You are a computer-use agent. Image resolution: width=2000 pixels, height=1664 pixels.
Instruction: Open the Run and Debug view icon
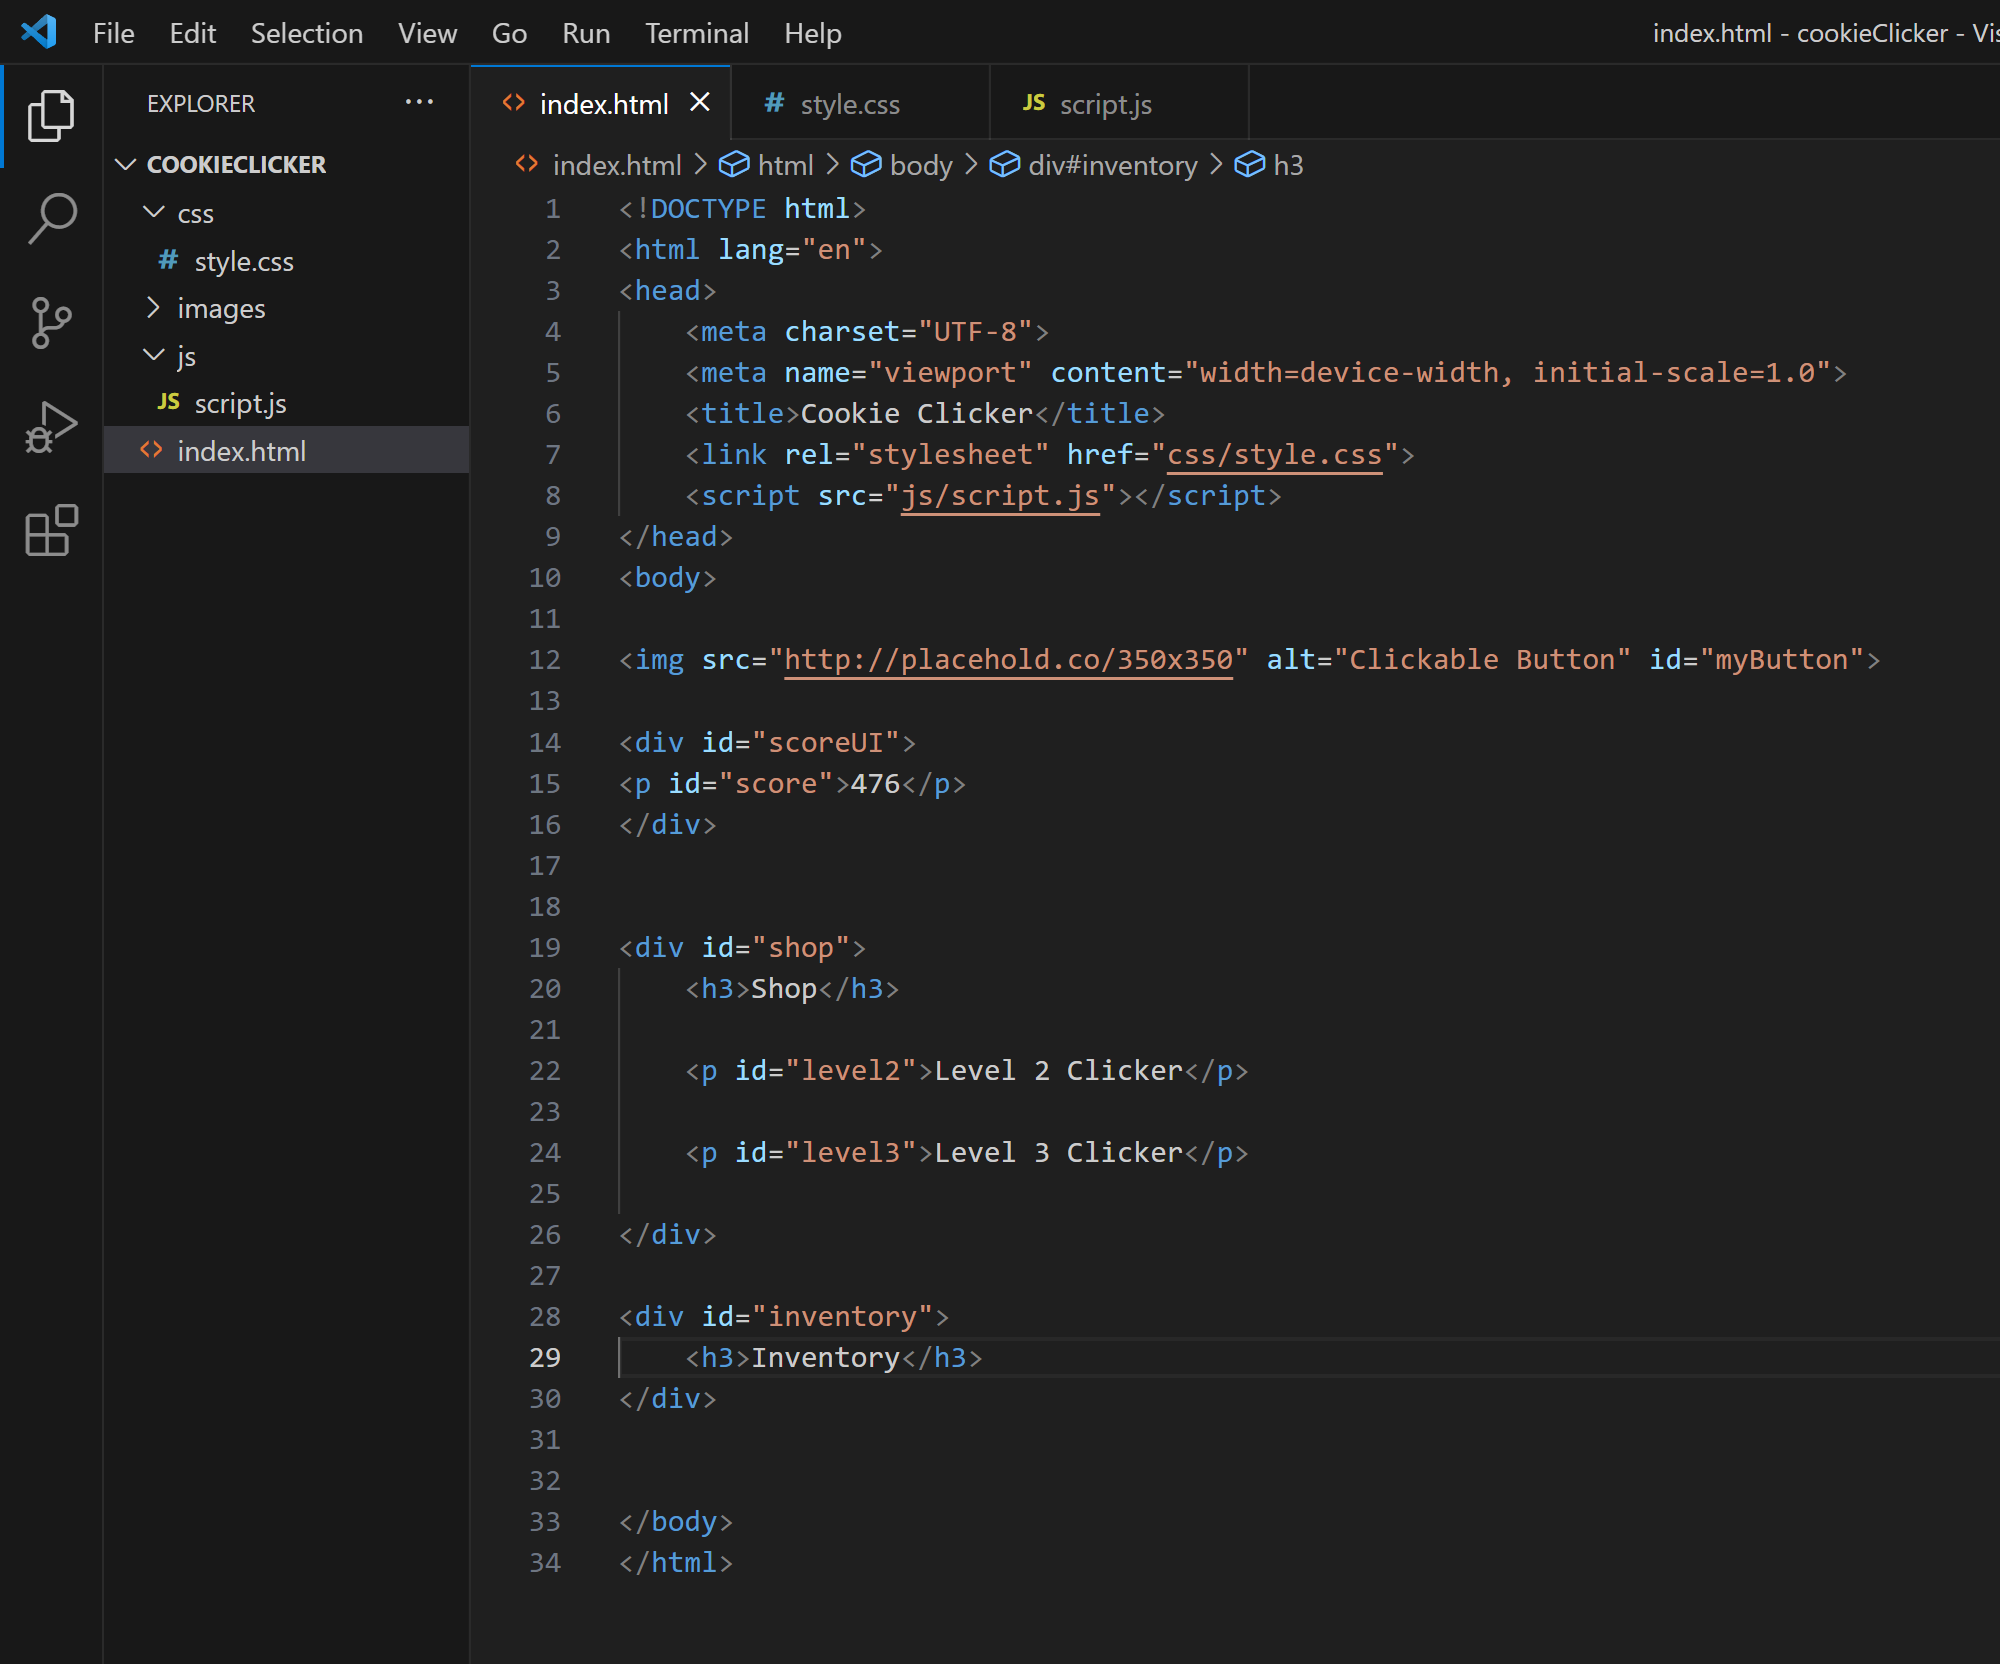(x=51, y=427)
